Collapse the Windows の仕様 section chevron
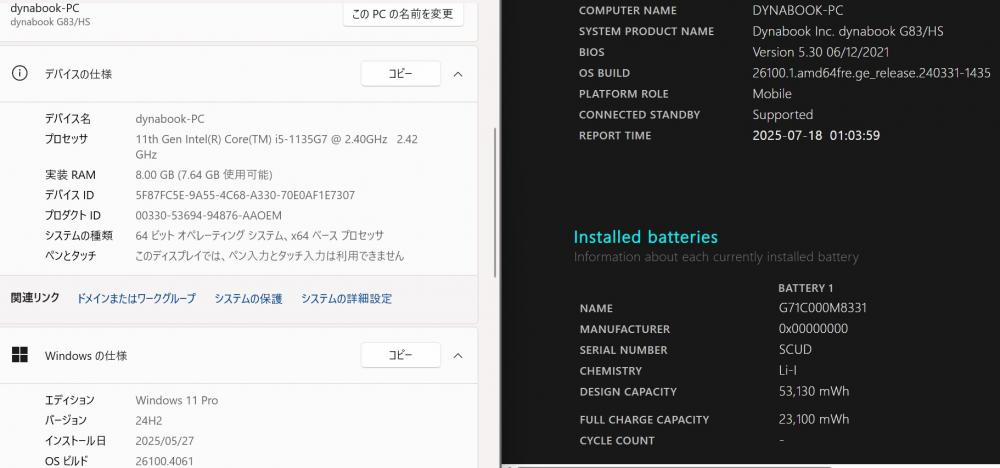1000x468 pixels. click(458, 355)
